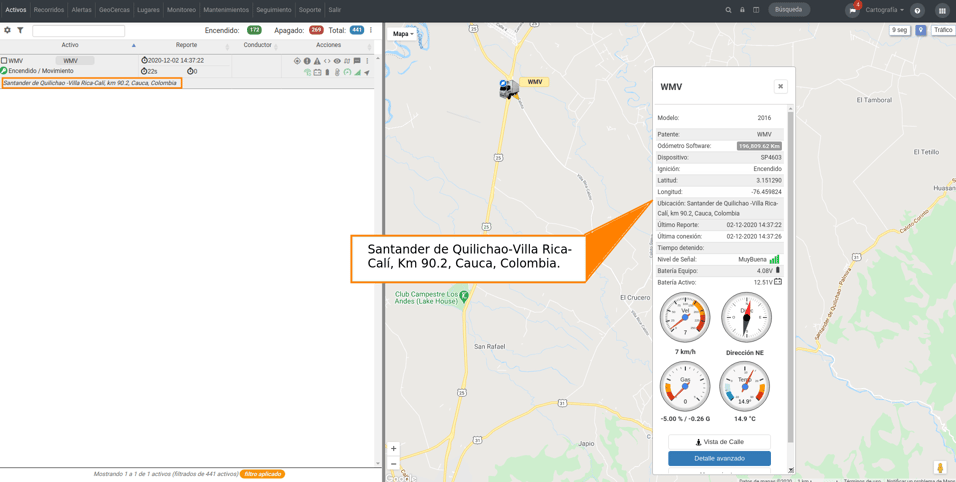
Task: Click the 9 seg refresh timer button
Action: click(x=900, y=30)
